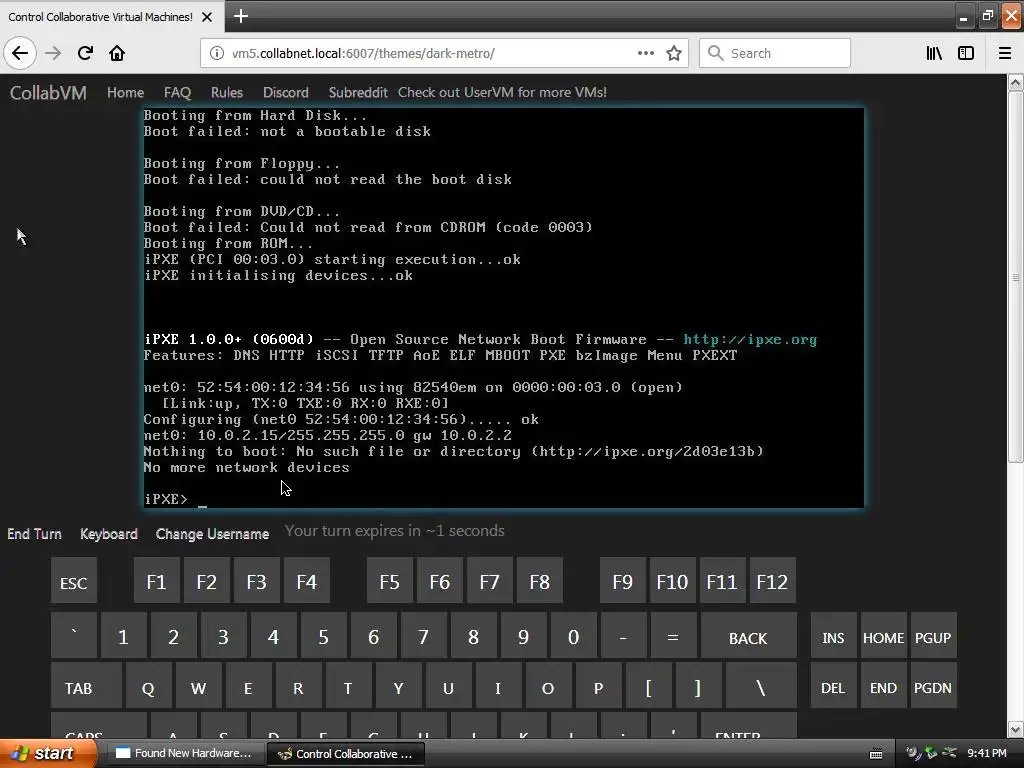Click the taskbar clock showing 9:41 PM
The height and width of the screenshot is (768, 1024).
coord(987,754)
